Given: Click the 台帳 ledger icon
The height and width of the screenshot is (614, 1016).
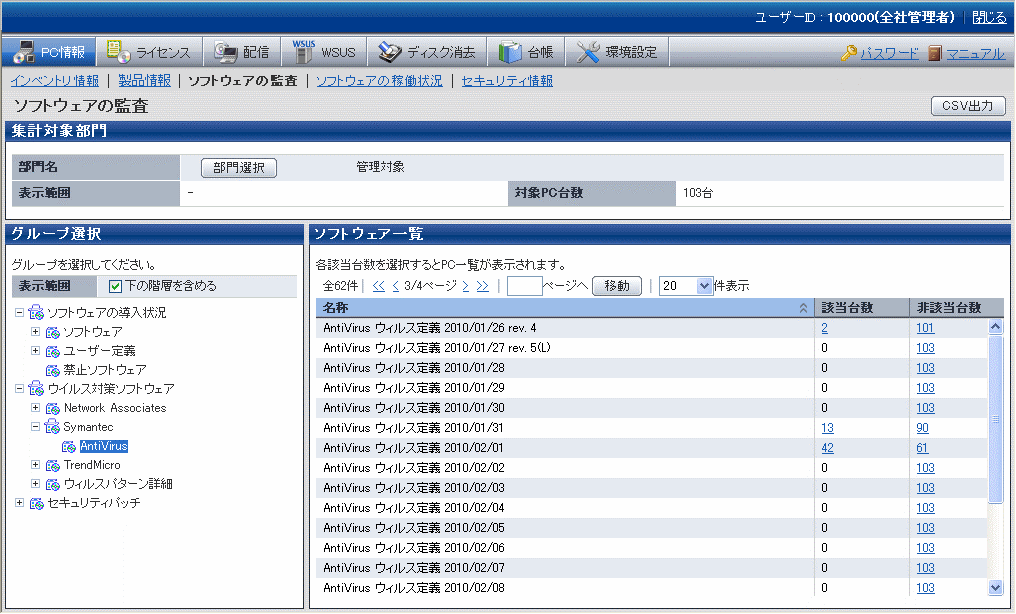Looking at the screenshot, I should (x=510, y=52).
